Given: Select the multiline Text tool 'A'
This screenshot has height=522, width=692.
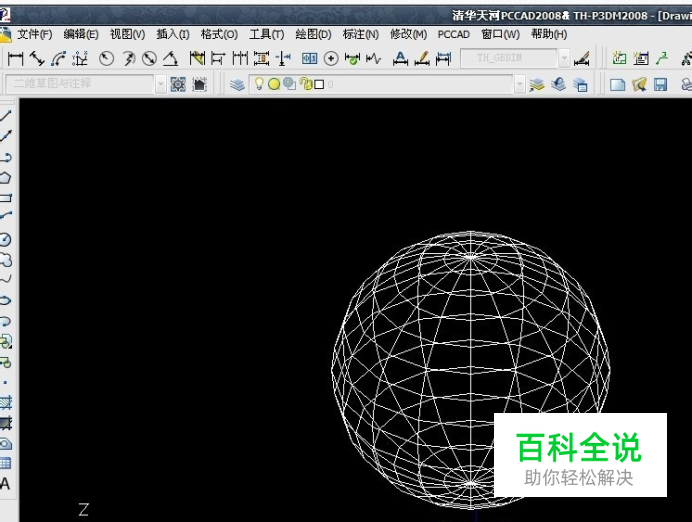Looking at the screenshot, I should coord(6,484).
